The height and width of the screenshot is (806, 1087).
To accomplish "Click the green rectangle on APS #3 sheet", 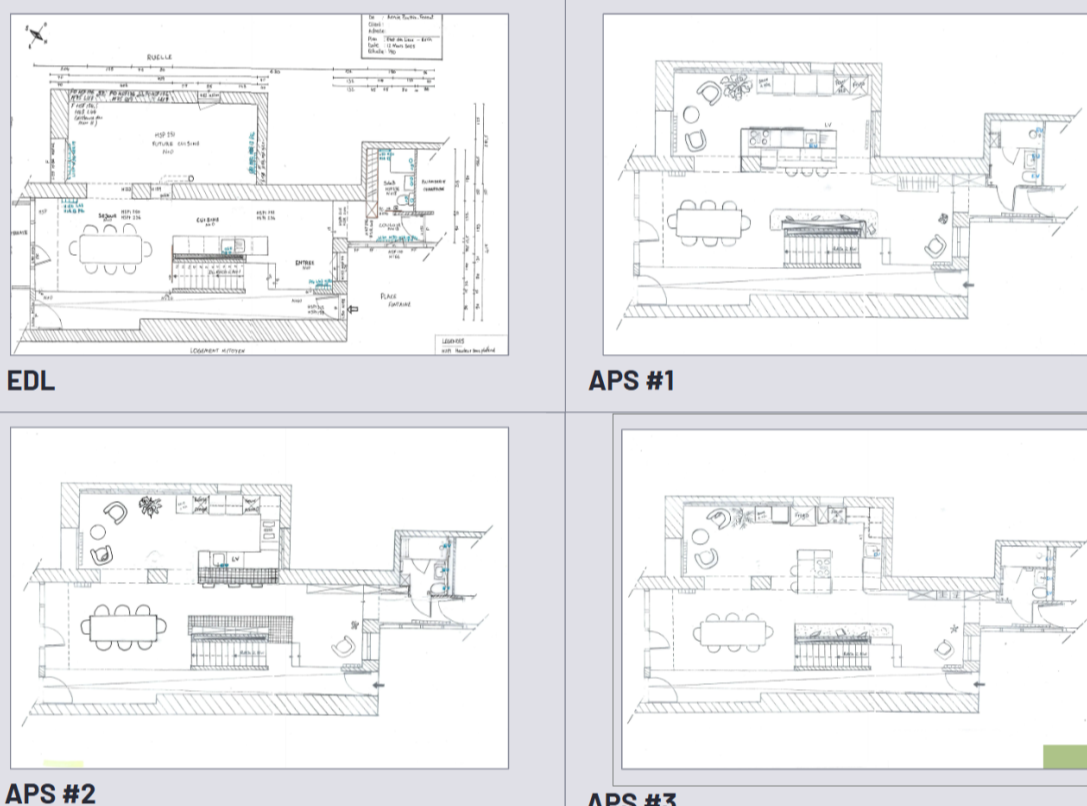I will pos(1065,756).
